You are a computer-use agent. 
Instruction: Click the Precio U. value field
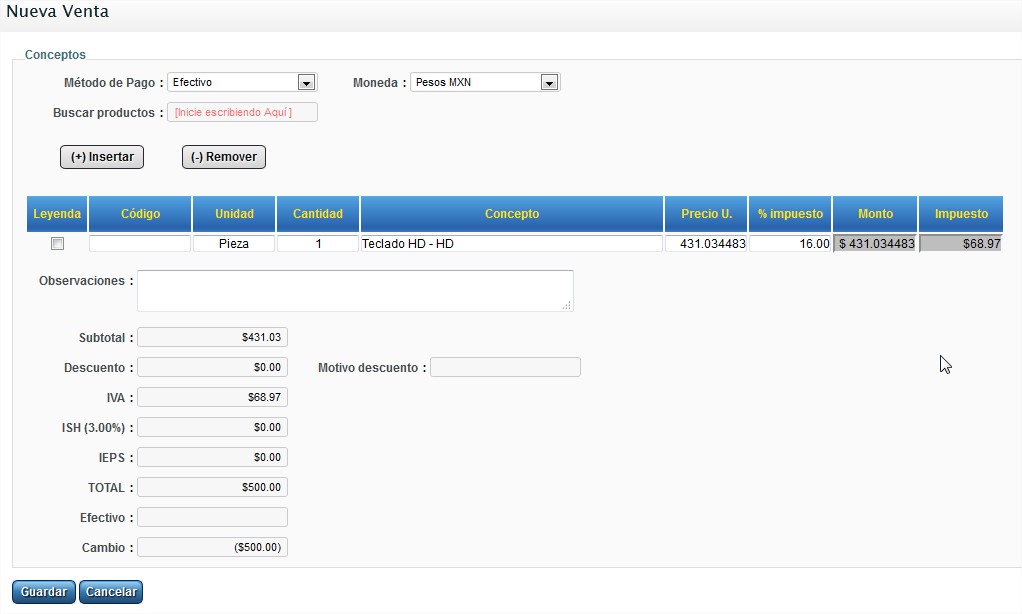(x=706, y=244)
